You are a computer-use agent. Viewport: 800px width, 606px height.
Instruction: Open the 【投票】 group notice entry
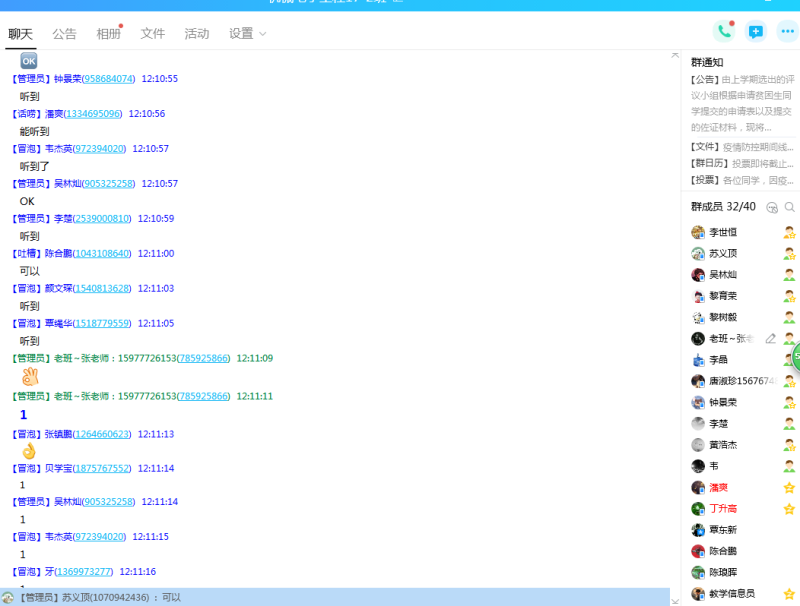coord(742,180)
